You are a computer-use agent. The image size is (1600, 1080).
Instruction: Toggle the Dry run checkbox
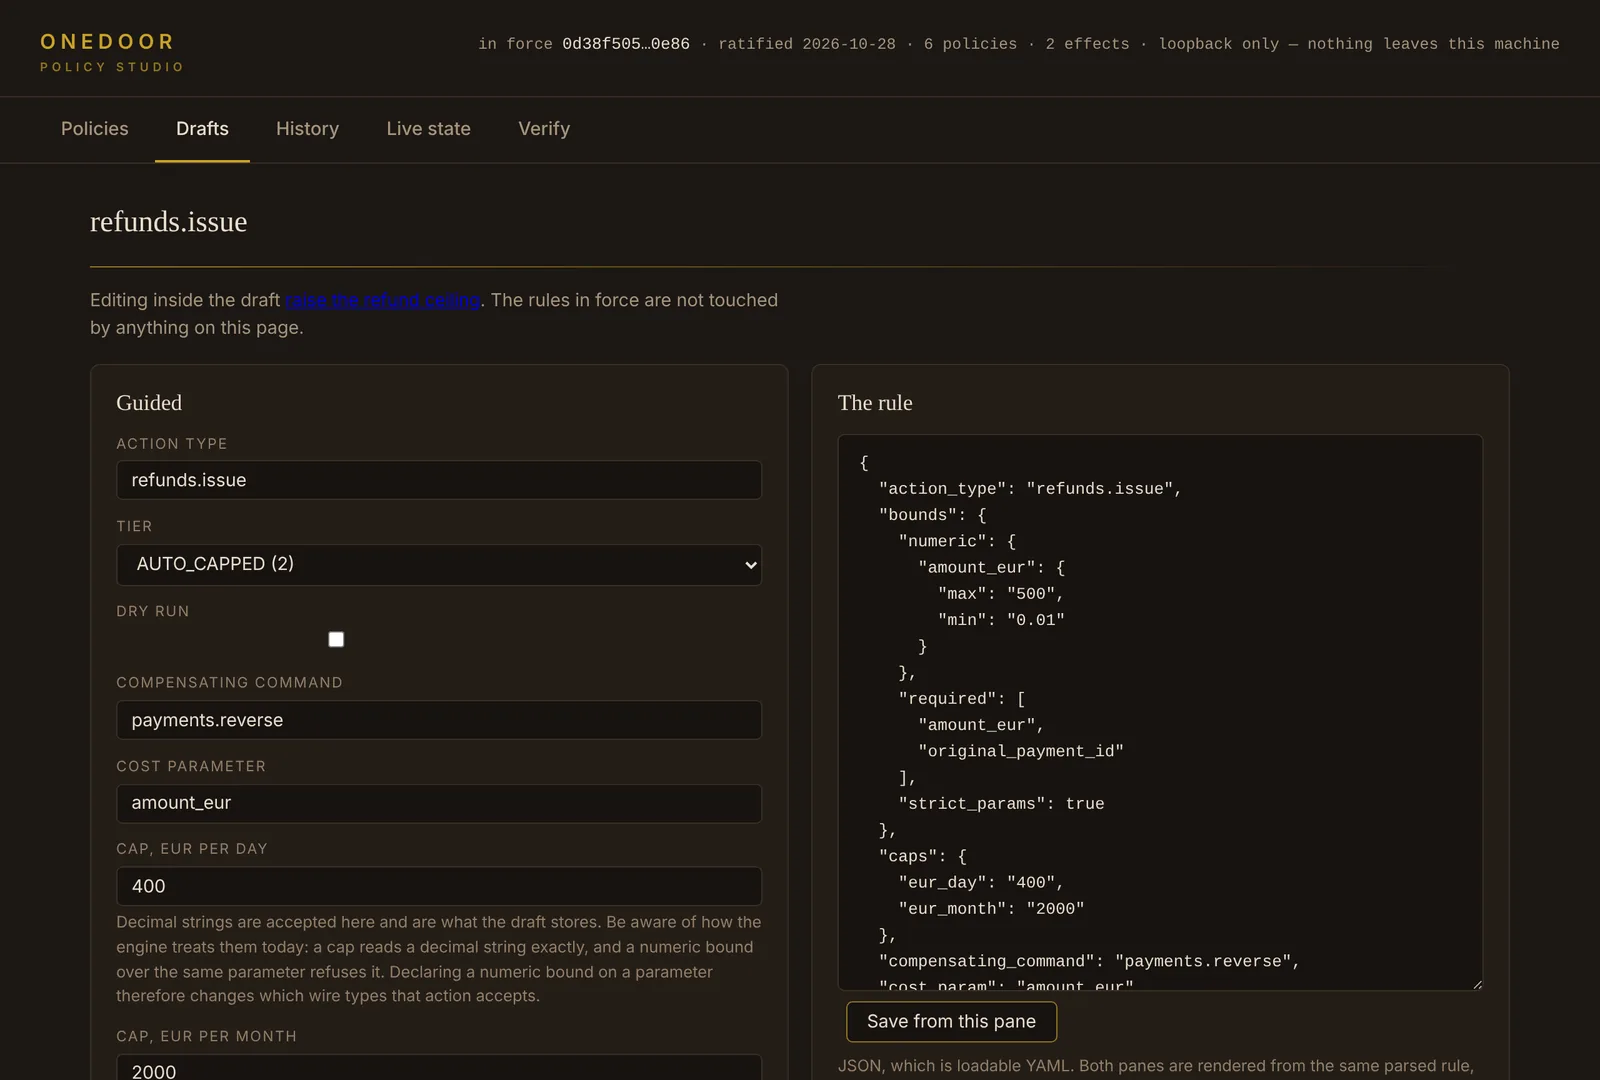(336, 639)
